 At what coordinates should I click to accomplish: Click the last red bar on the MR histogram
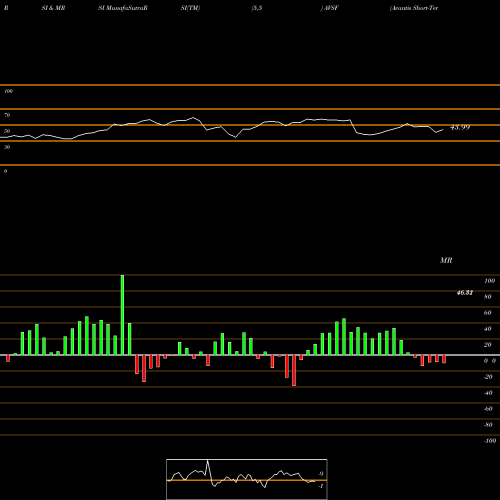[444, 359]
